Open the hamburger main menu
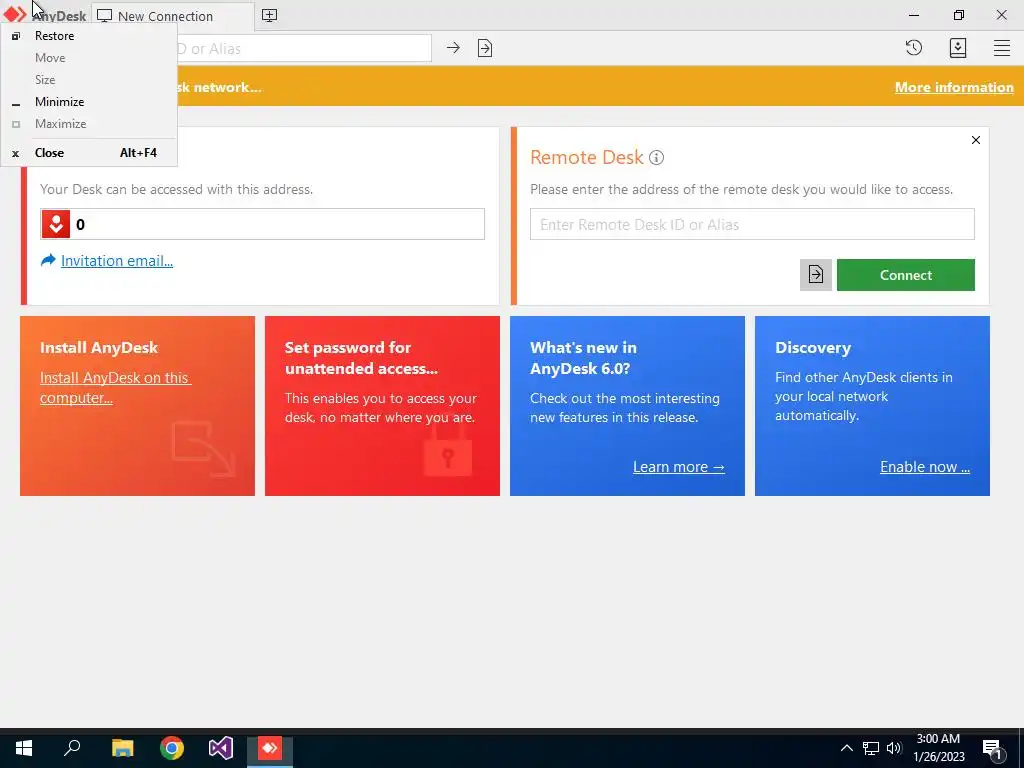The width and height of the screenshot is (1024, 768). [x=1002, y=48]
